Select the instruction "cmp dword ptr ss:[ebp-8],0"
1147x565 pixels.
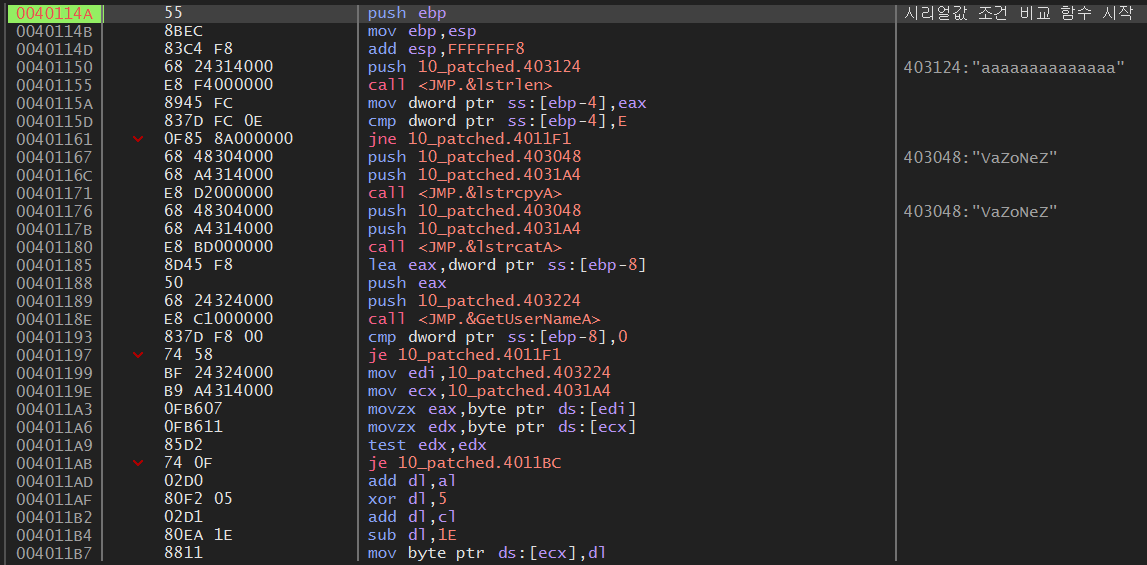coord(497,337)
